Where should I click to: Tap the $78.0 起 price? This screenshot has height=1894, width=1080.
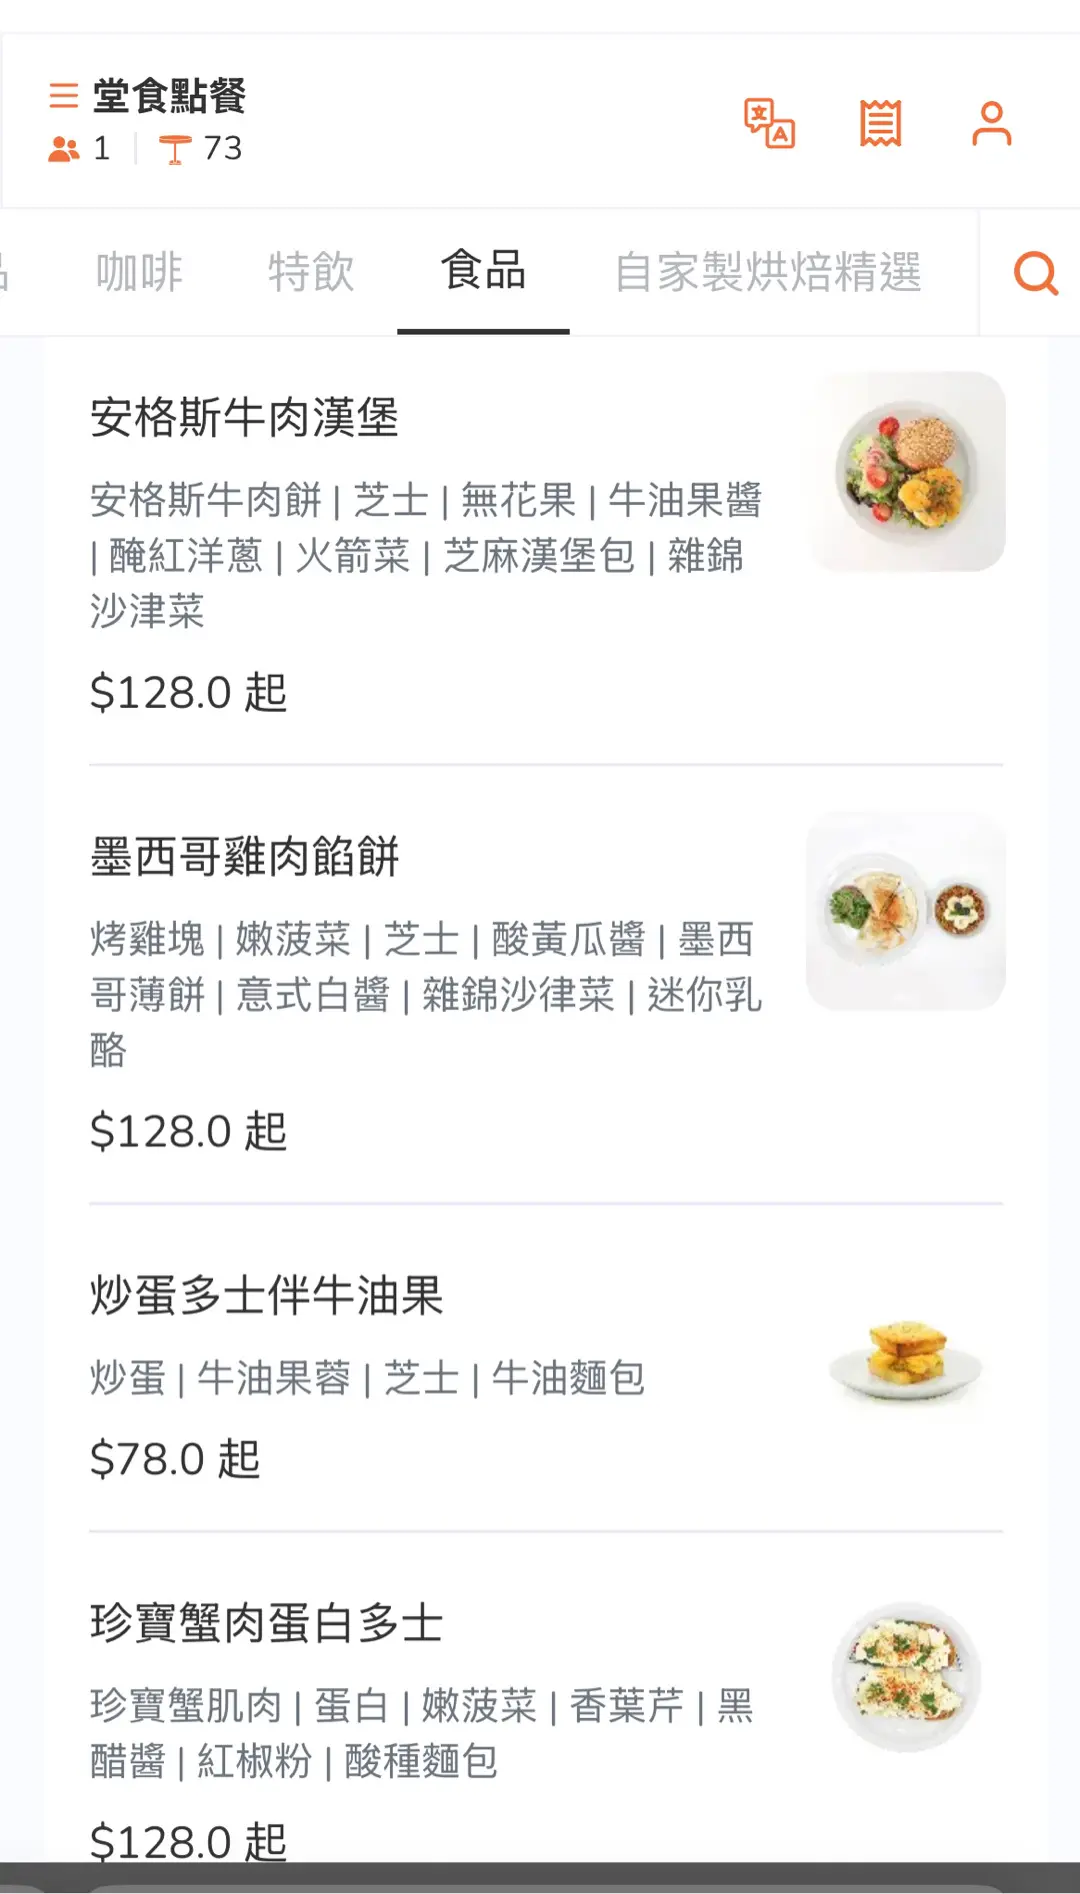175,1459
